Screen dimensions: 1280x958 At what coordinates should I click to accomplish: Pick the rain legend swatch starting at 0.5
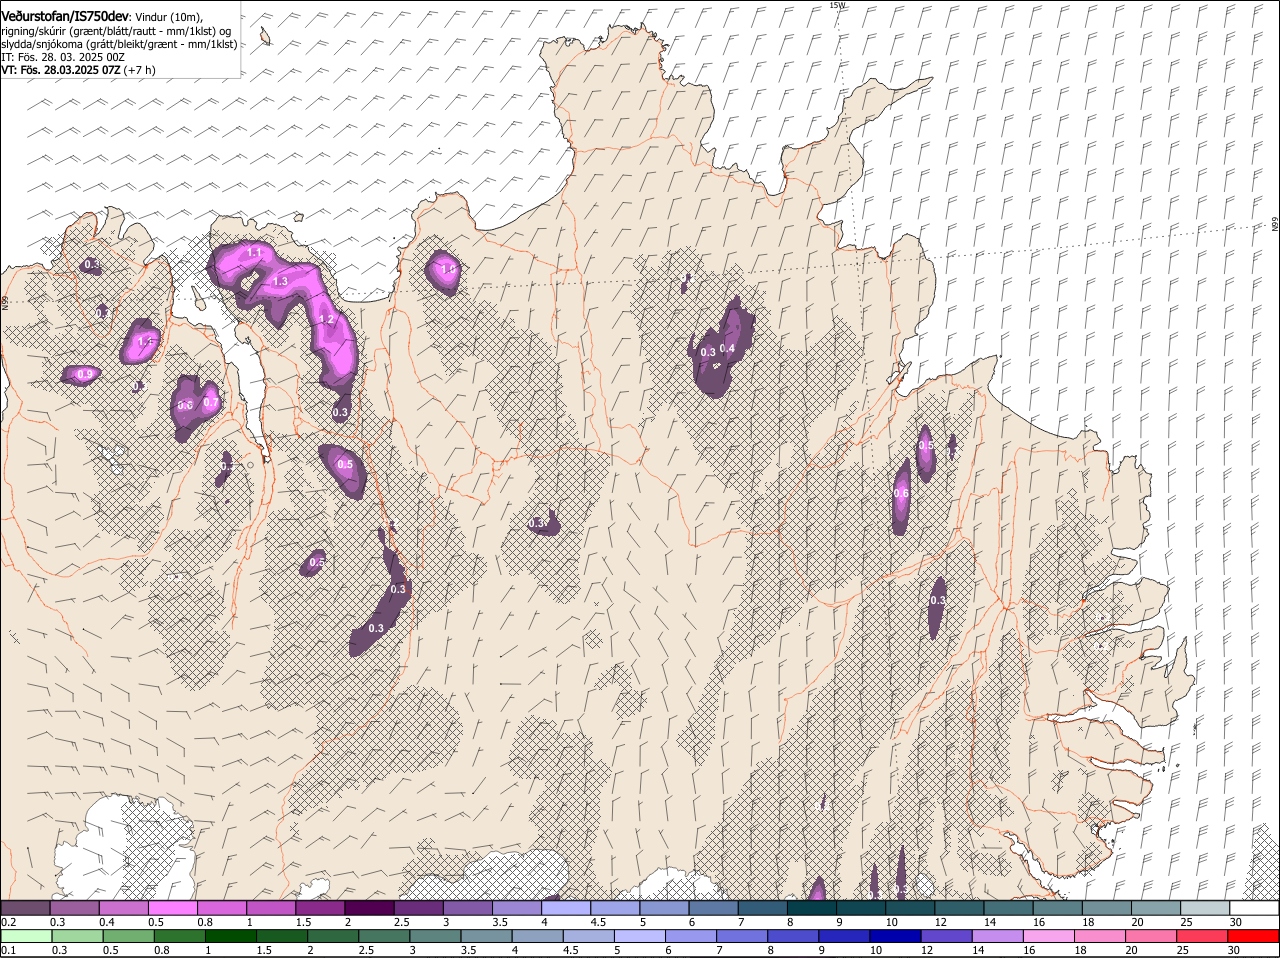coord(128,937)
